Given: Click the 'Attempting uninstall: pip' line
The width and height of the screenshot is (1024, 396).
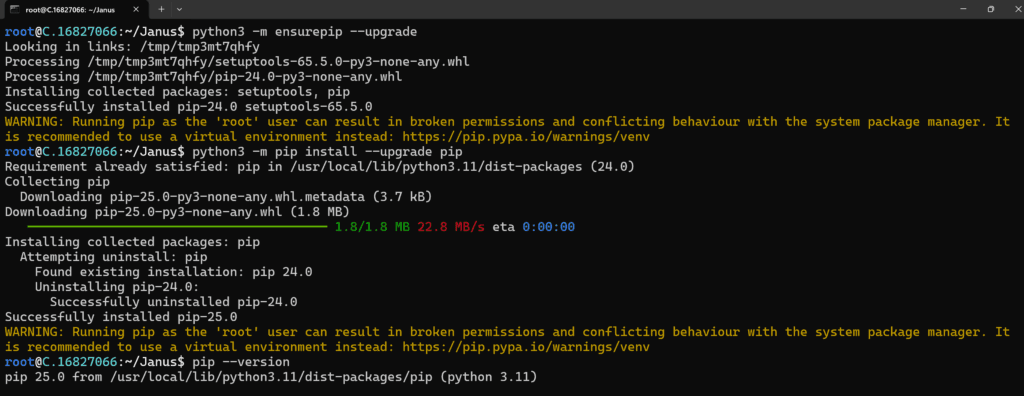Looking at the screenshot, I should coord(114,257).
